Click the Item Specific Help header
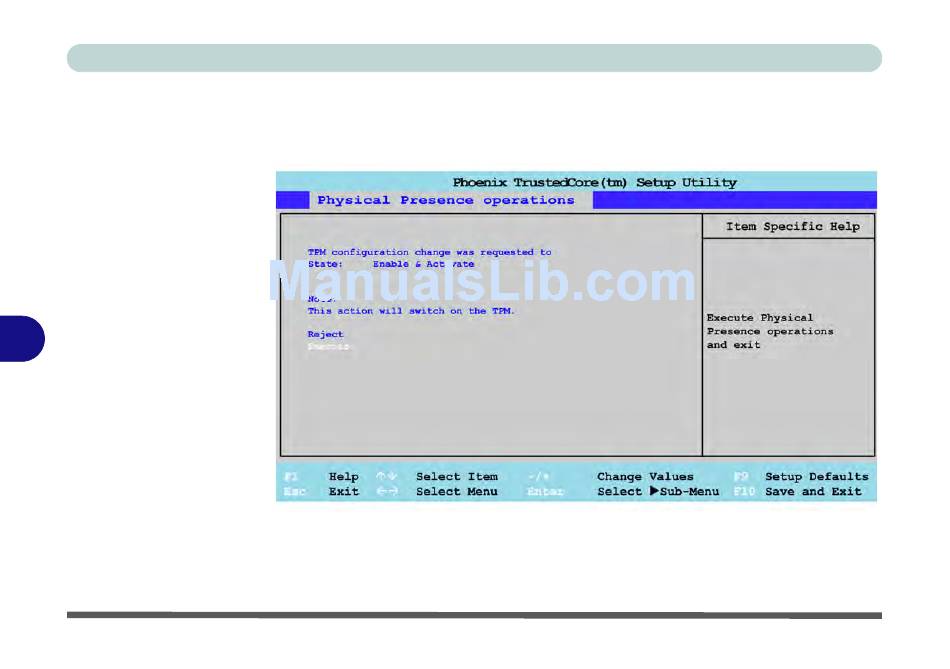 [792, 227]
